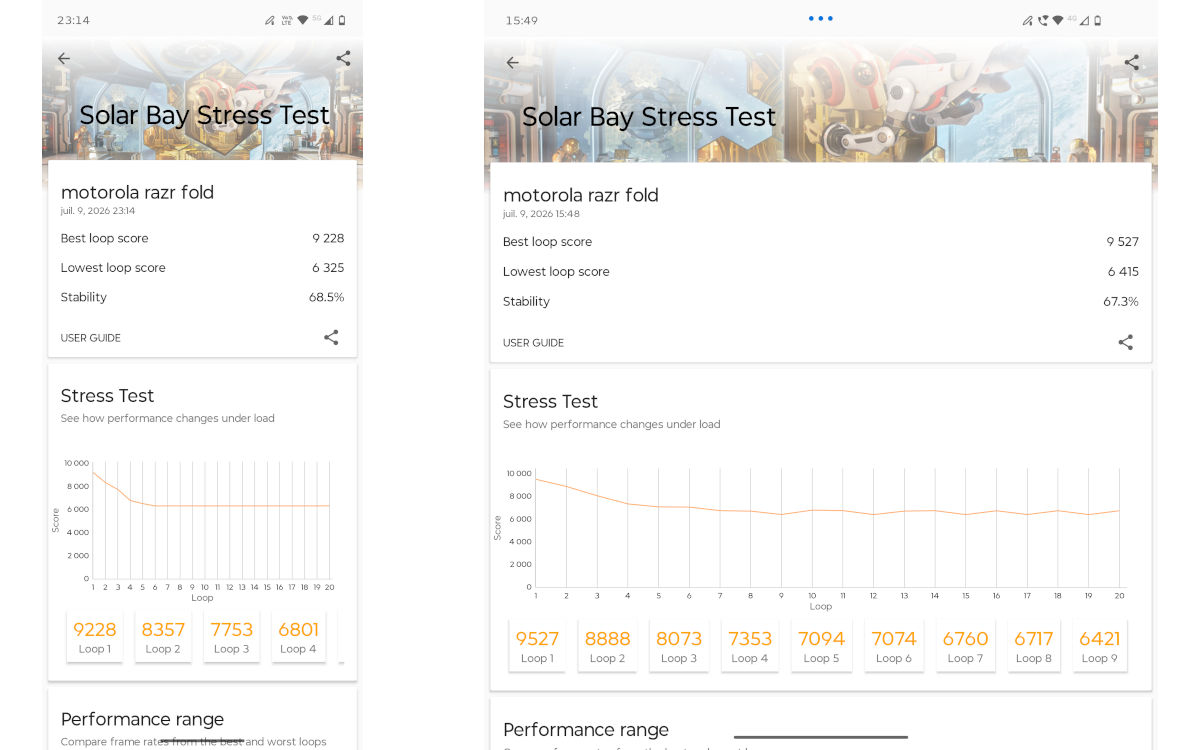Select the Loop 3 card showing 8073
The width and height of the screenshot is (1200, 750).
pos(679,645)
